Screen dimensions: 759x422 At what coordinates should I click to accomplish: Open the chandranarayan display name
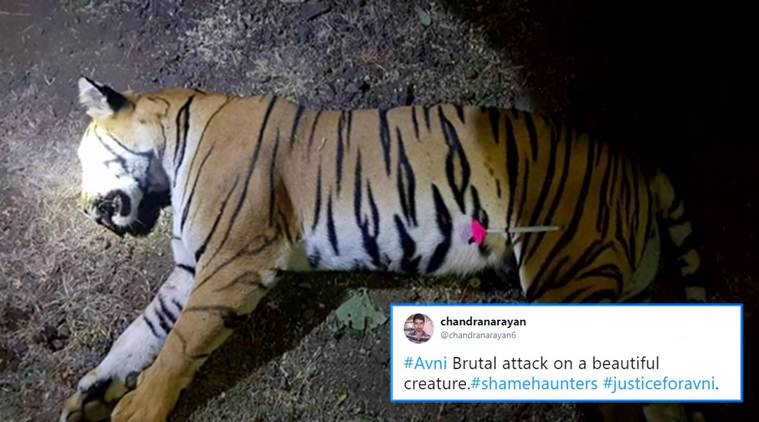483,321
